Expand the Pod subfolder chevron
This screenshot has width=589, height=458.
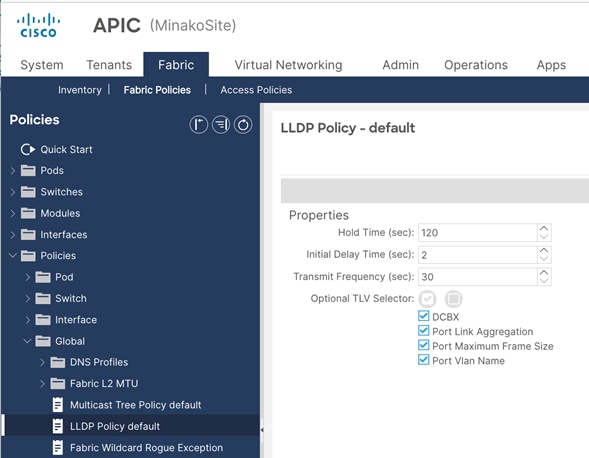[27, 277]
